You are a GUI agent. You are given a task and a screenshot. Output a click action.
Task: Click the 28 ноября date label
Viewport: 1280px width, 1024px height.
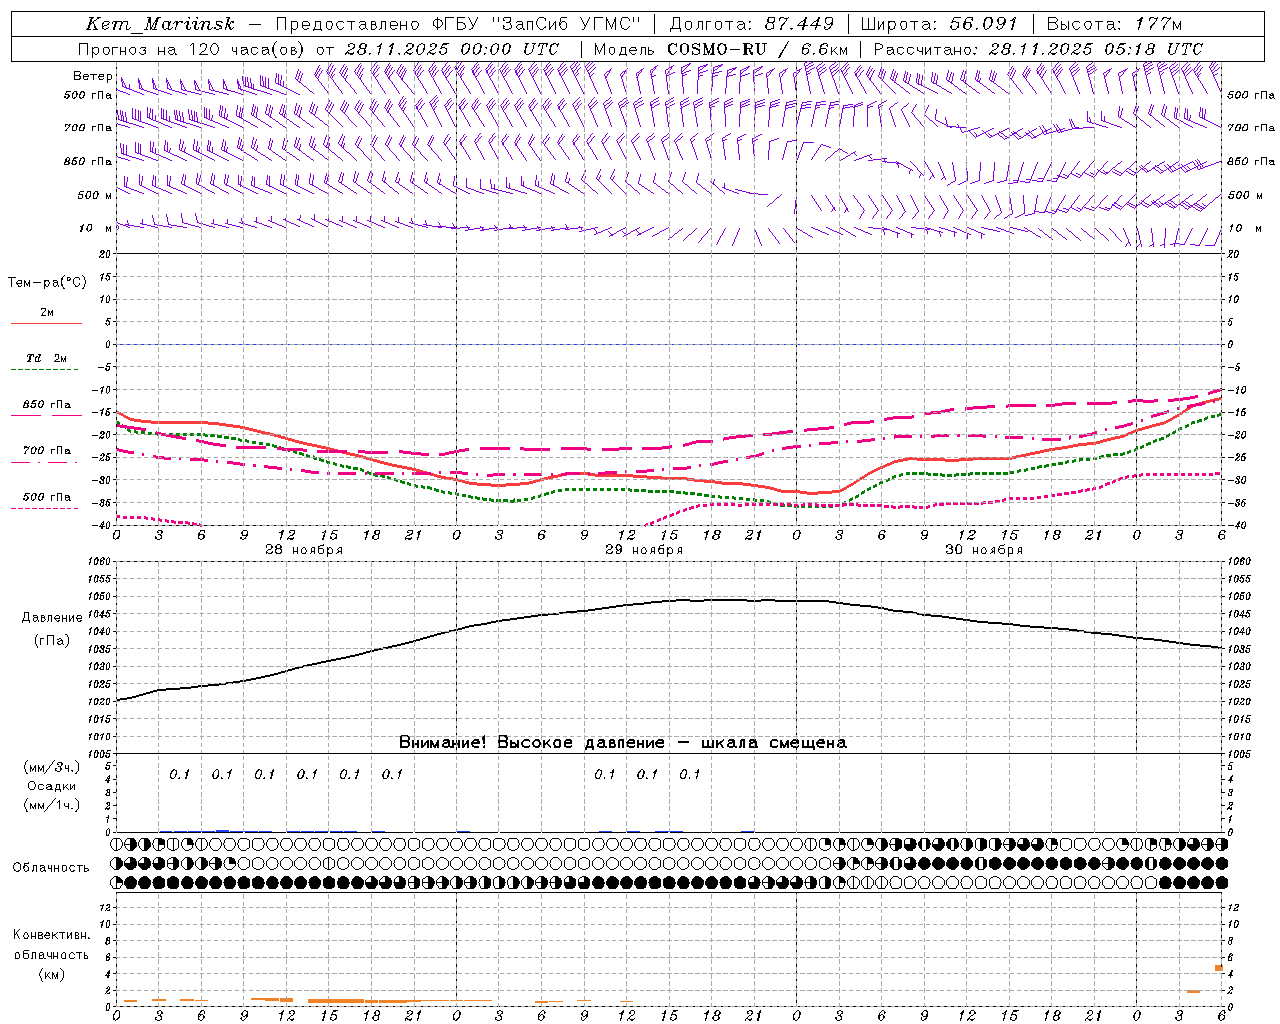coord(304,550)
